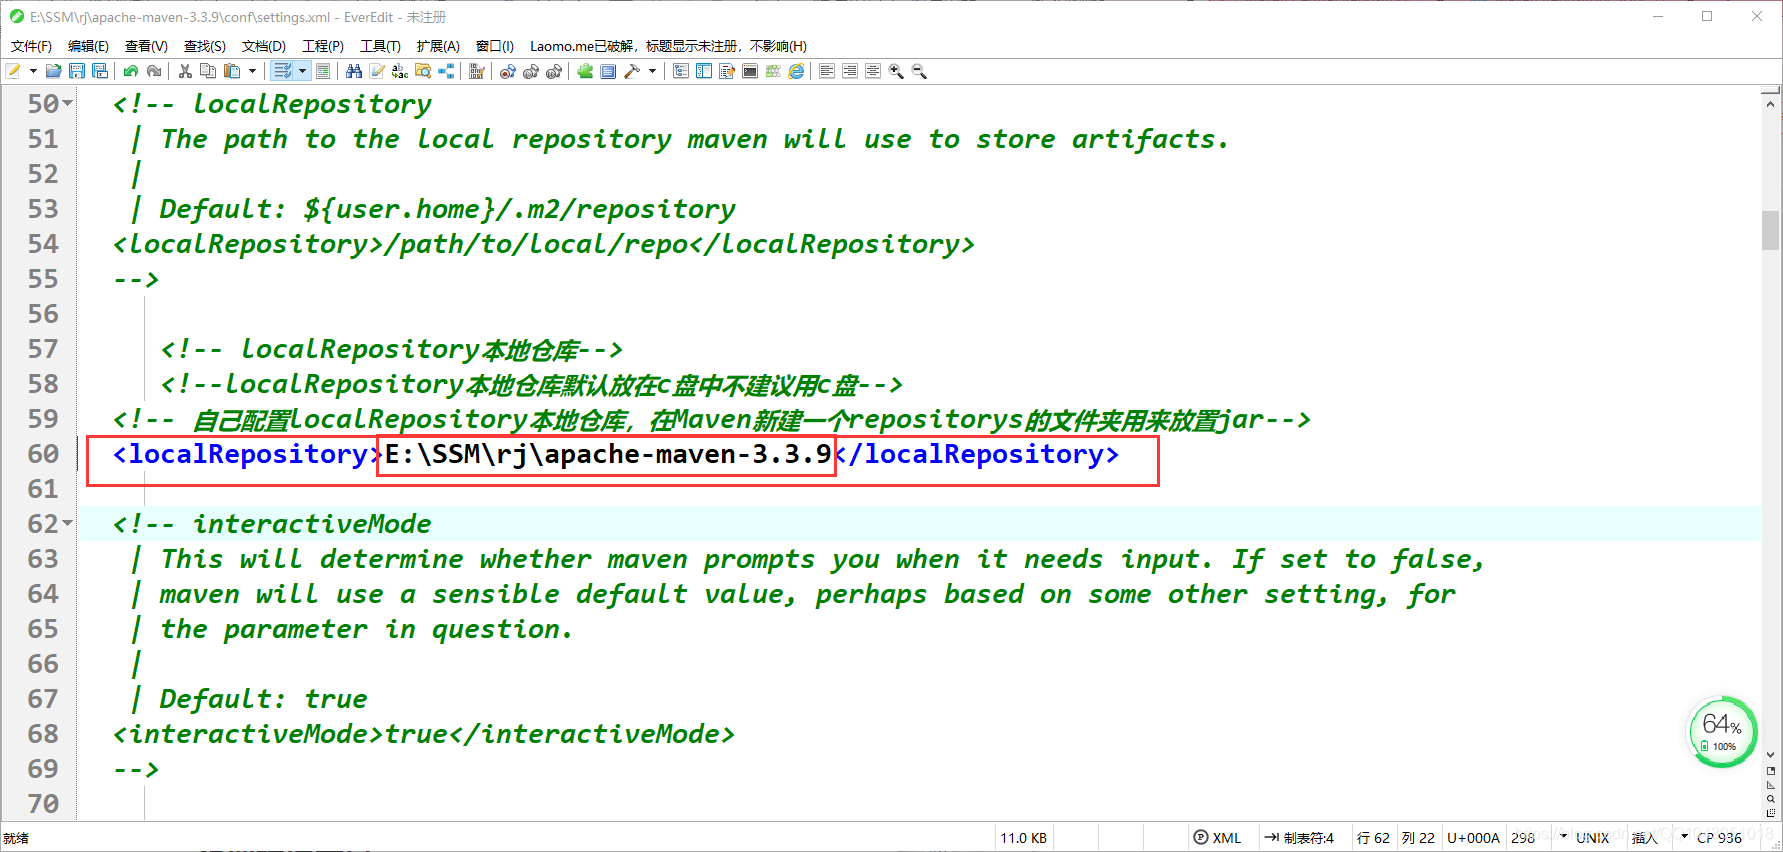Open the New file dropdown arrow

(33, 71)
